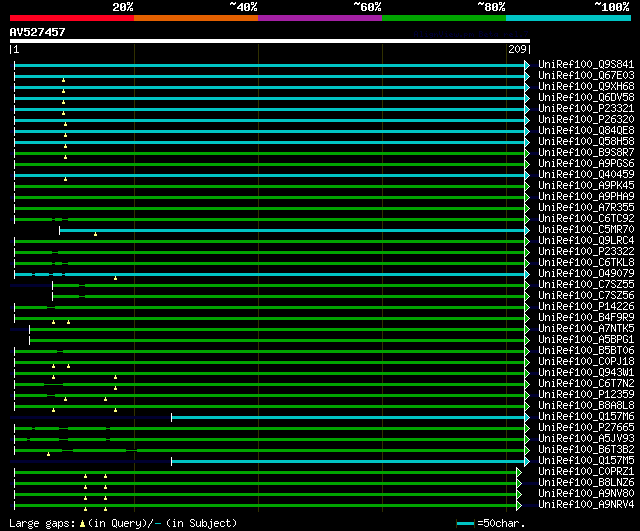
Task: Select the UniRef100_A9NV80 label
Action: tap(586, 494)
